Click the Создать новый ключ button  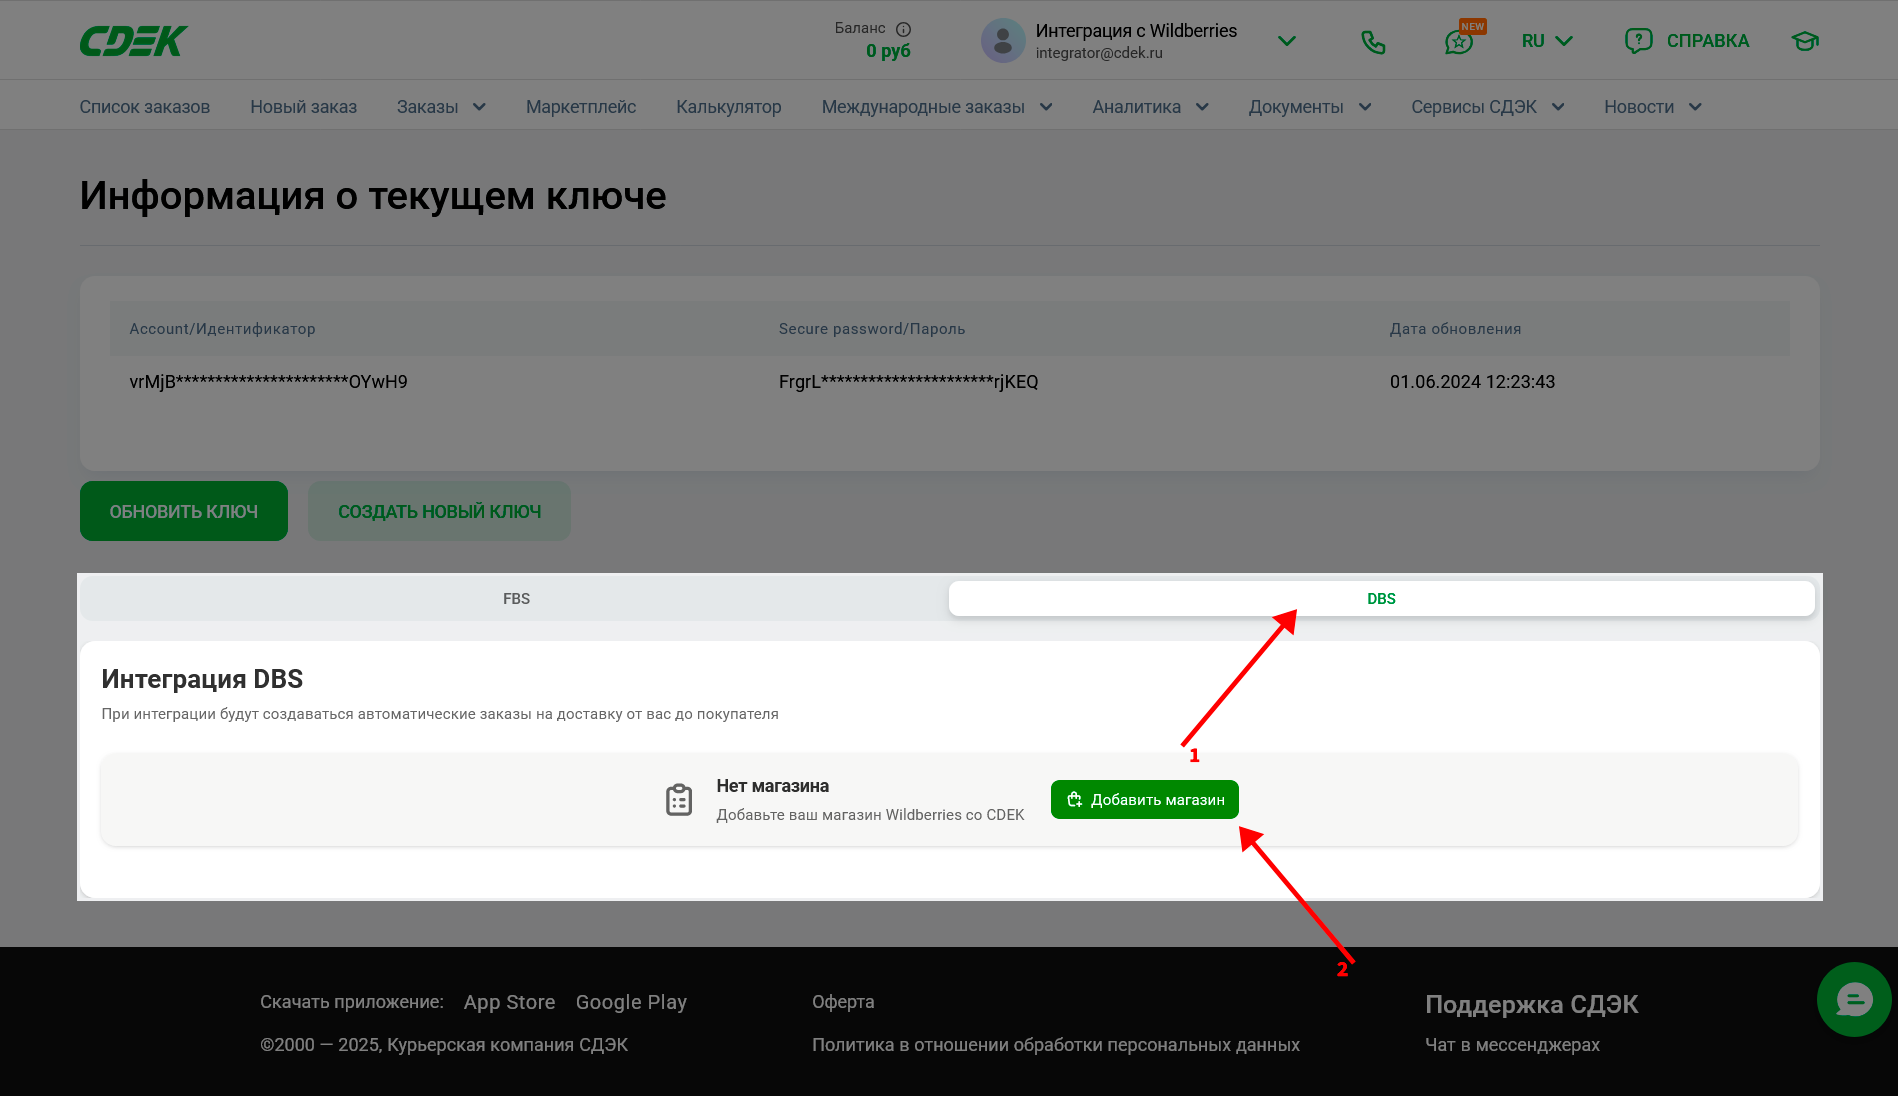click(439, 511)
